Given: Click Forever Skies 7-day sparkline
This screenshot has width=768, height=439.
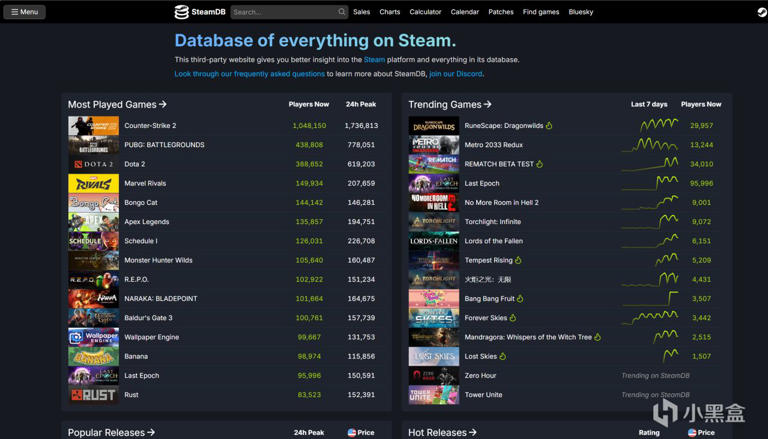Looking at the screenshot, I should 649,317.
